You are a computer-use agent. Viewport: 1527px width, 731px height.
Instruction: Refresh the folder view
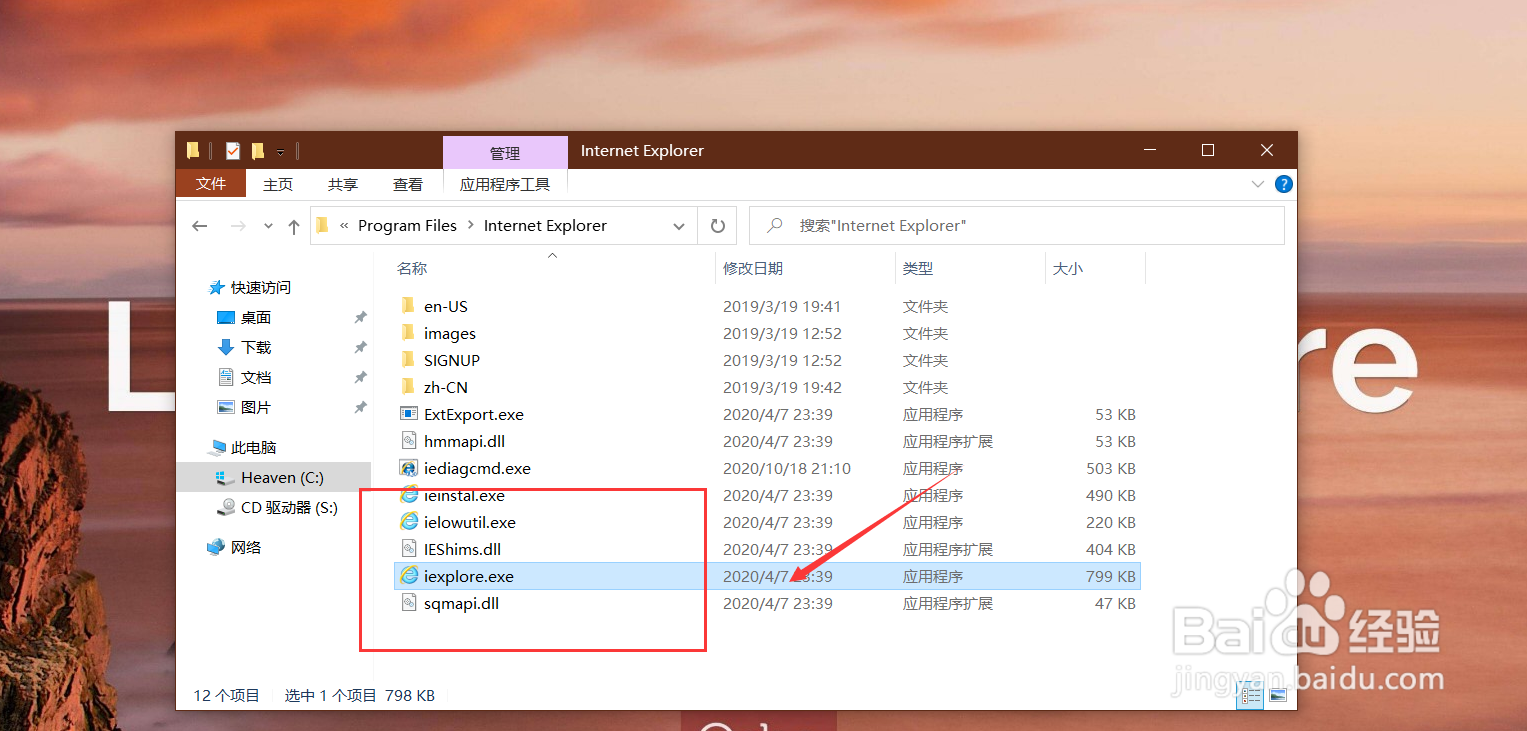coord(717,226)
